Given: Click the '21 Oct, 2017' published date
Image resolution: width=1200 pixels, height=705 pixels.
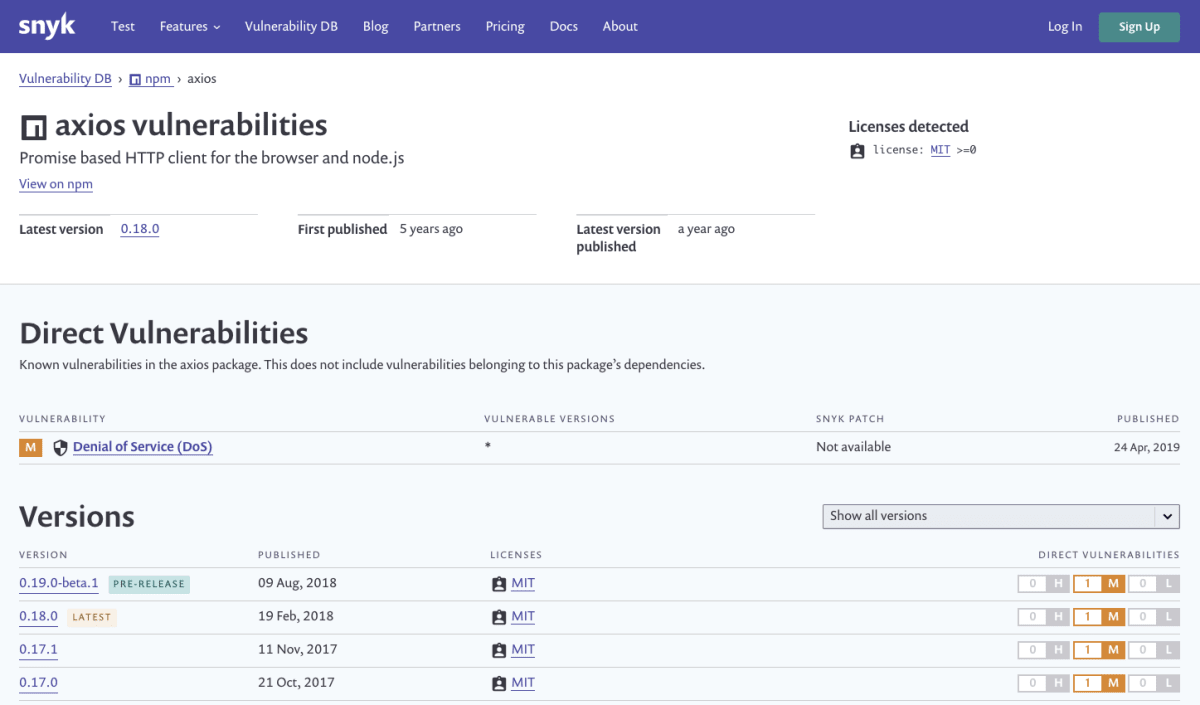Looking at the screenshot, I should [x=296, y=683].
